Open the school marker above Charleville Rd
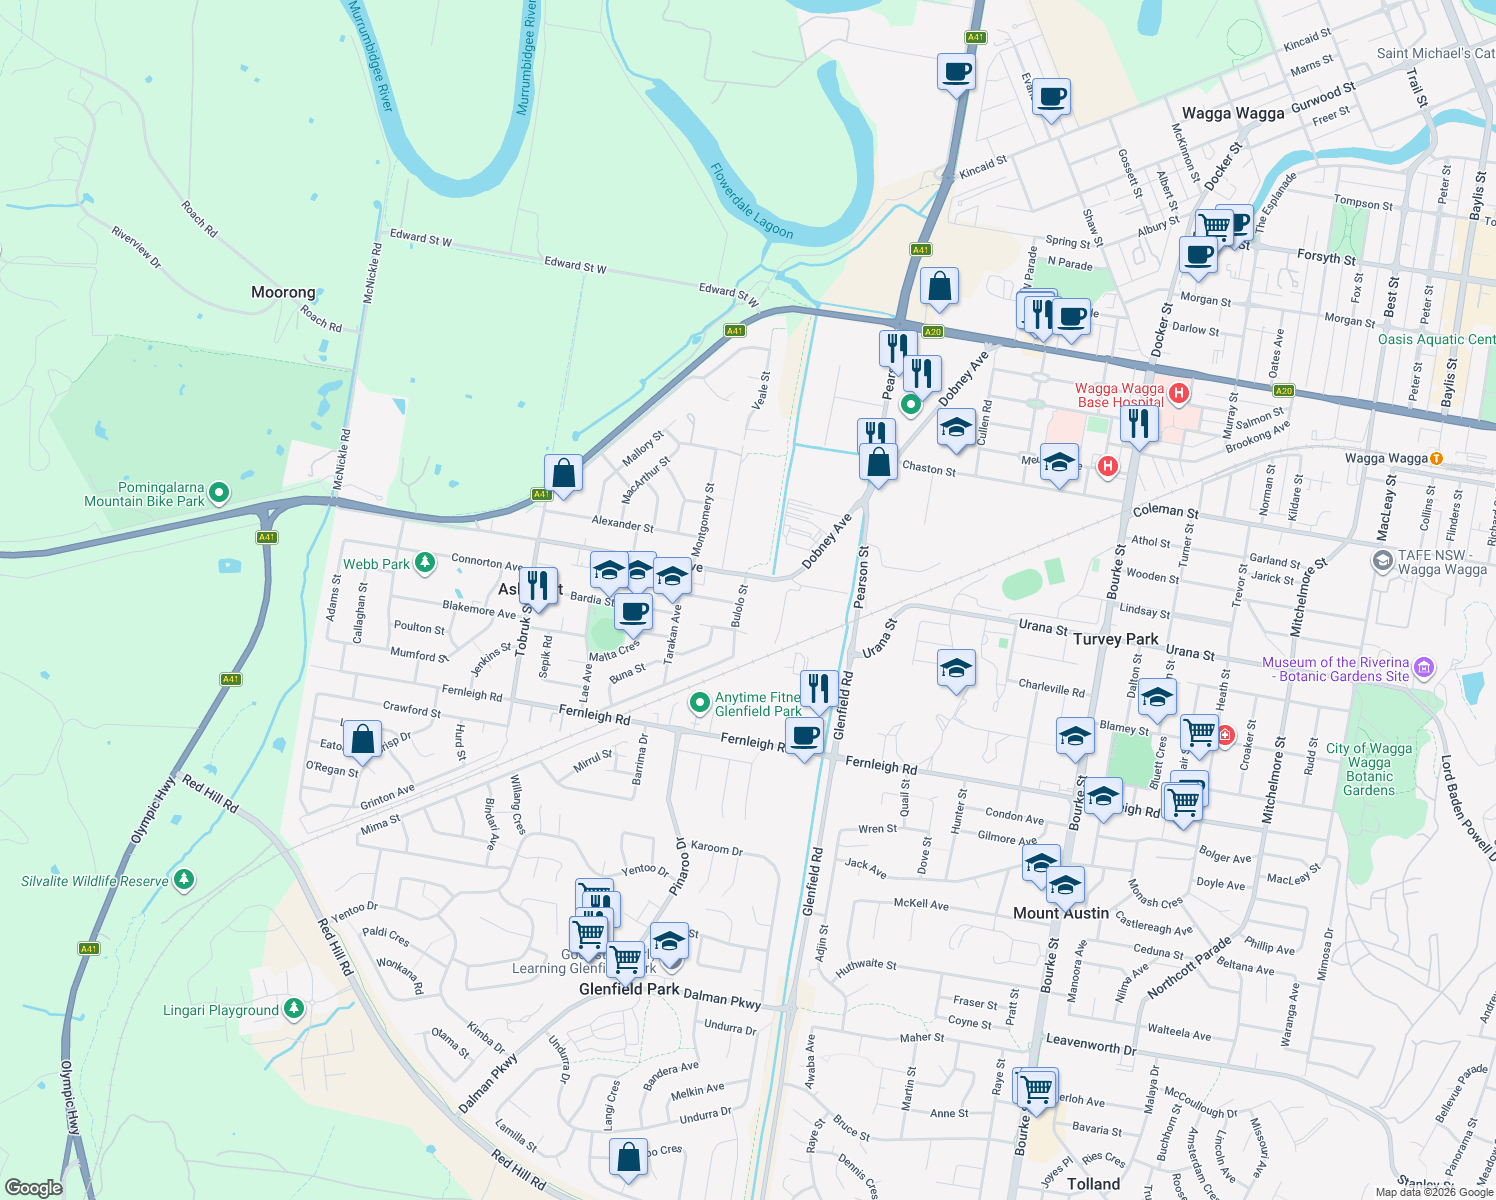Viewport: 1496px width, 1200px height. [x=956, y=669]
